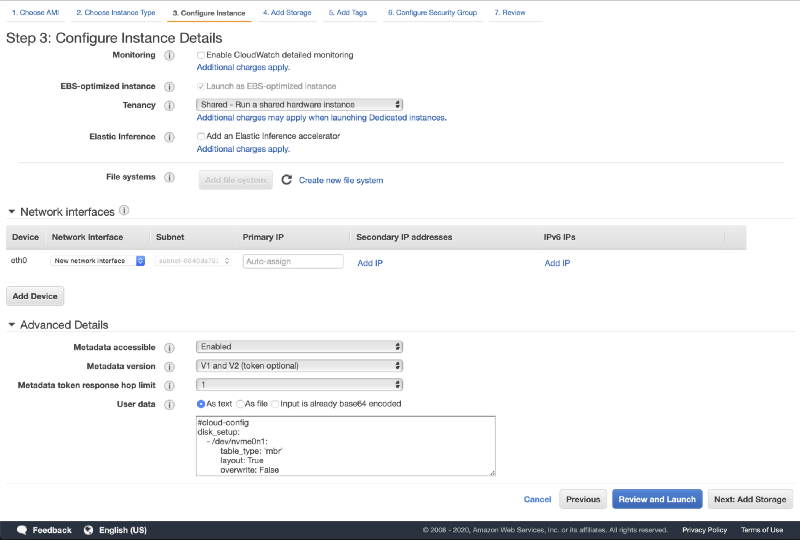Click the Create new file system link
Screen dimensions: 800x540
(340, 181)
